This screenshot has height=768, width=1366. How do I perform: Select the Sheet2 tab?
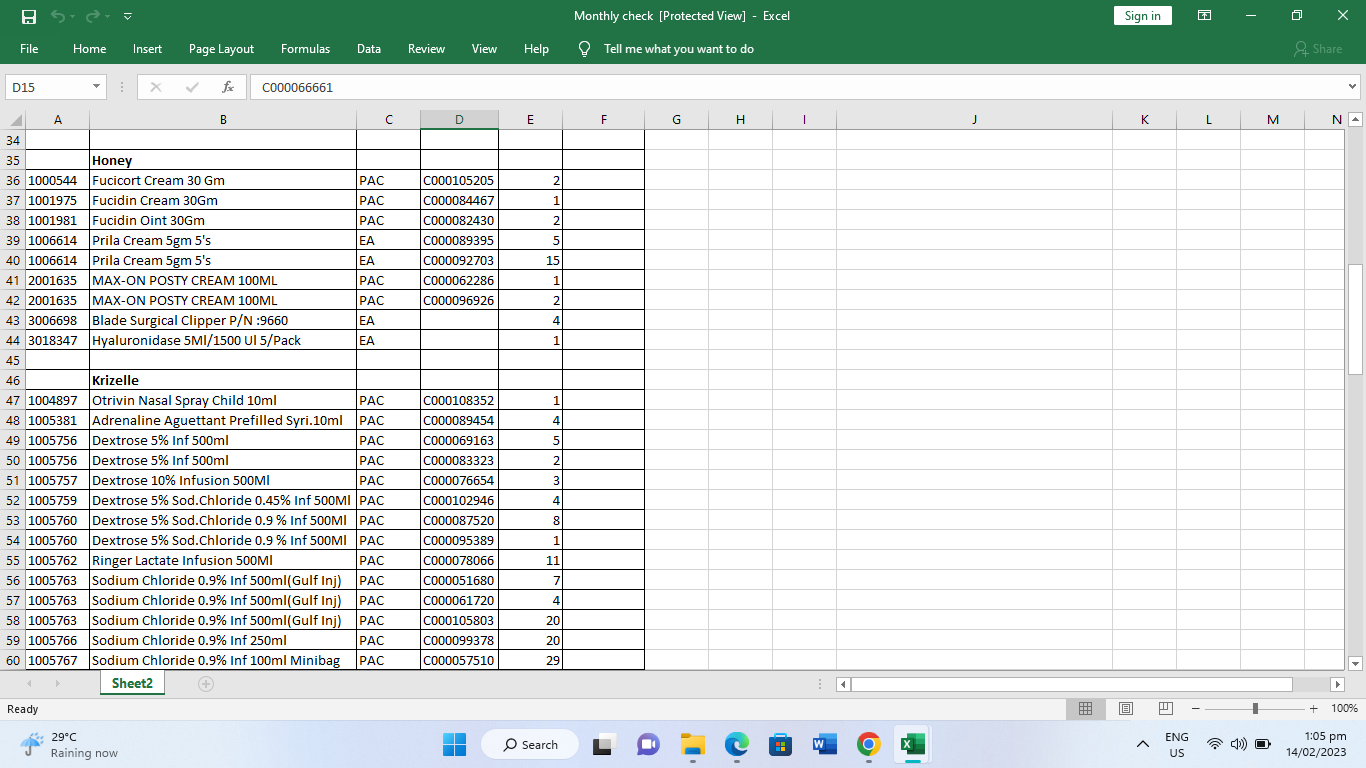[x=132, y=683]
